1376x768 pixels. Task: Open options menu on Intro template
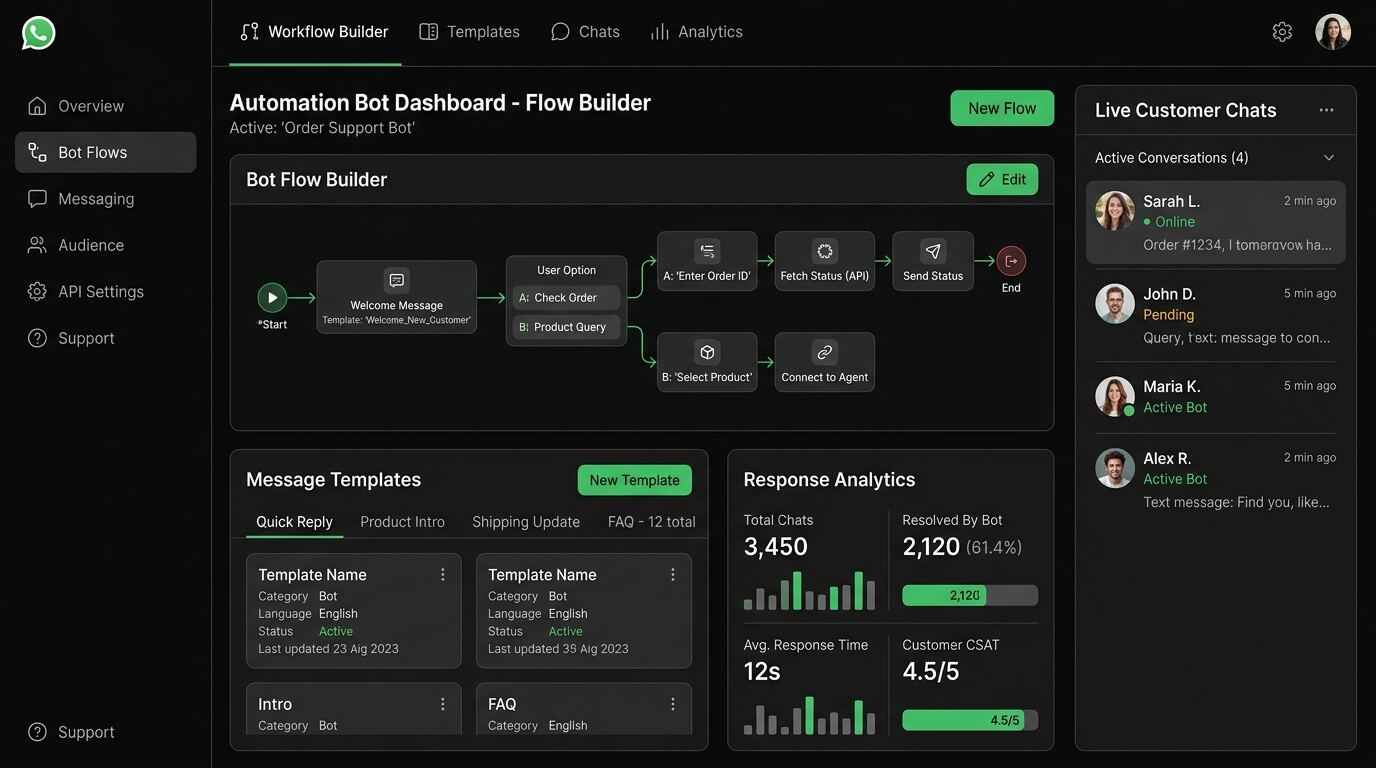pos(442,704)
